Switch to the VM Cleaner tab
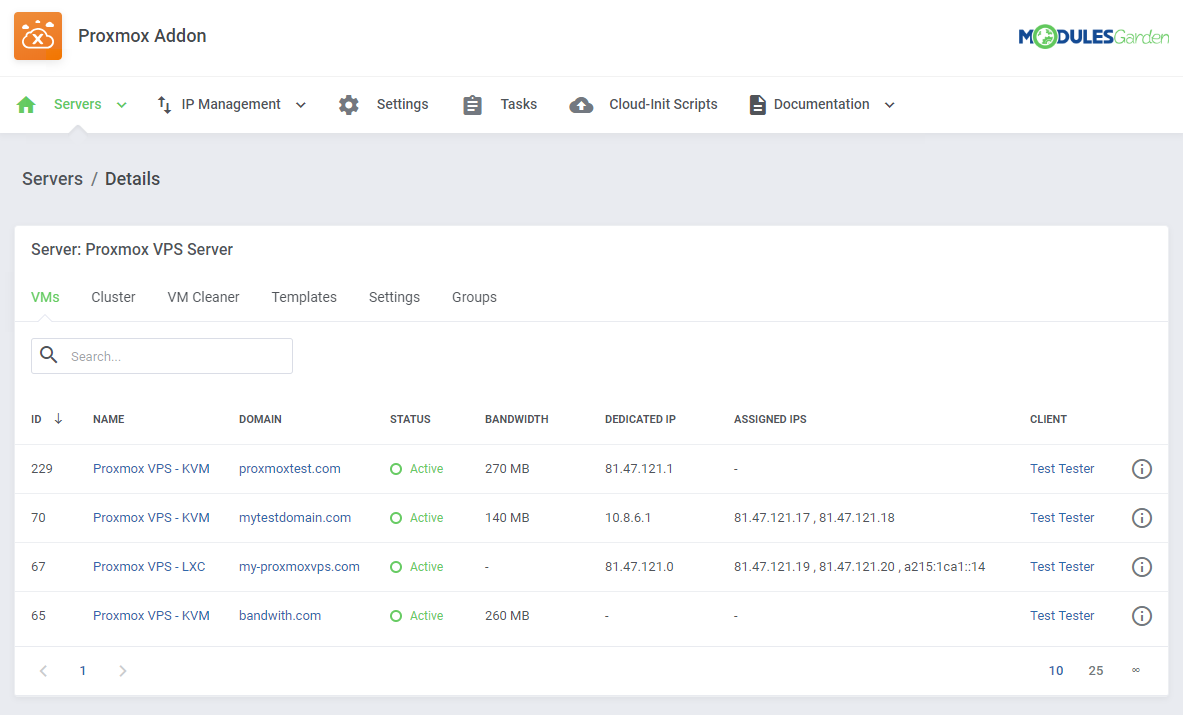1183x715 pixels. (204, 297)
